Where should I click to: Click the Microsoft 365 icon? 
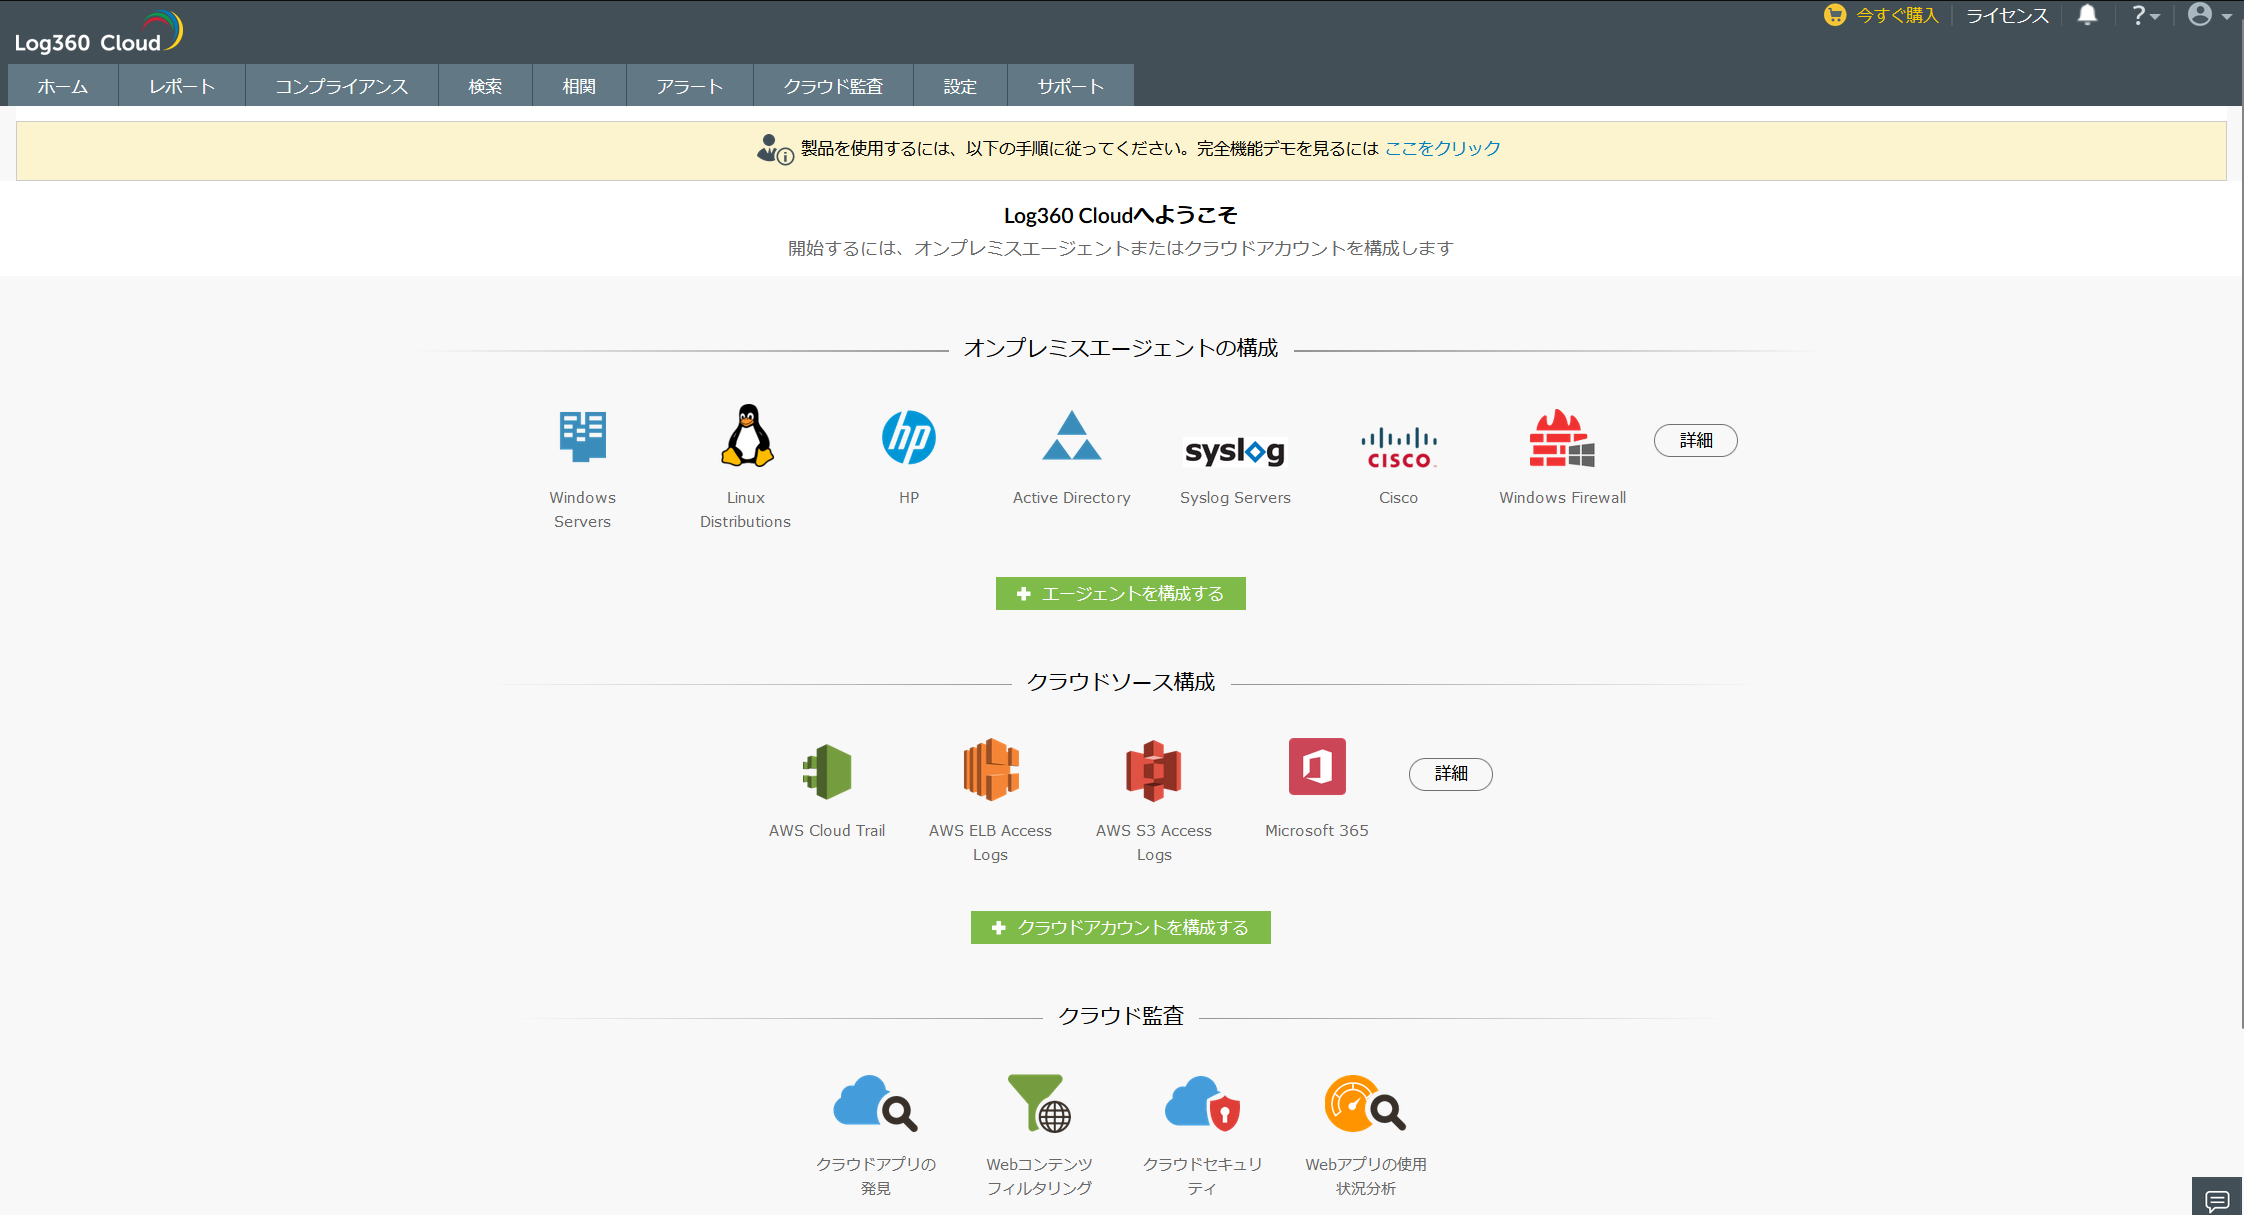click(1316, 767)
